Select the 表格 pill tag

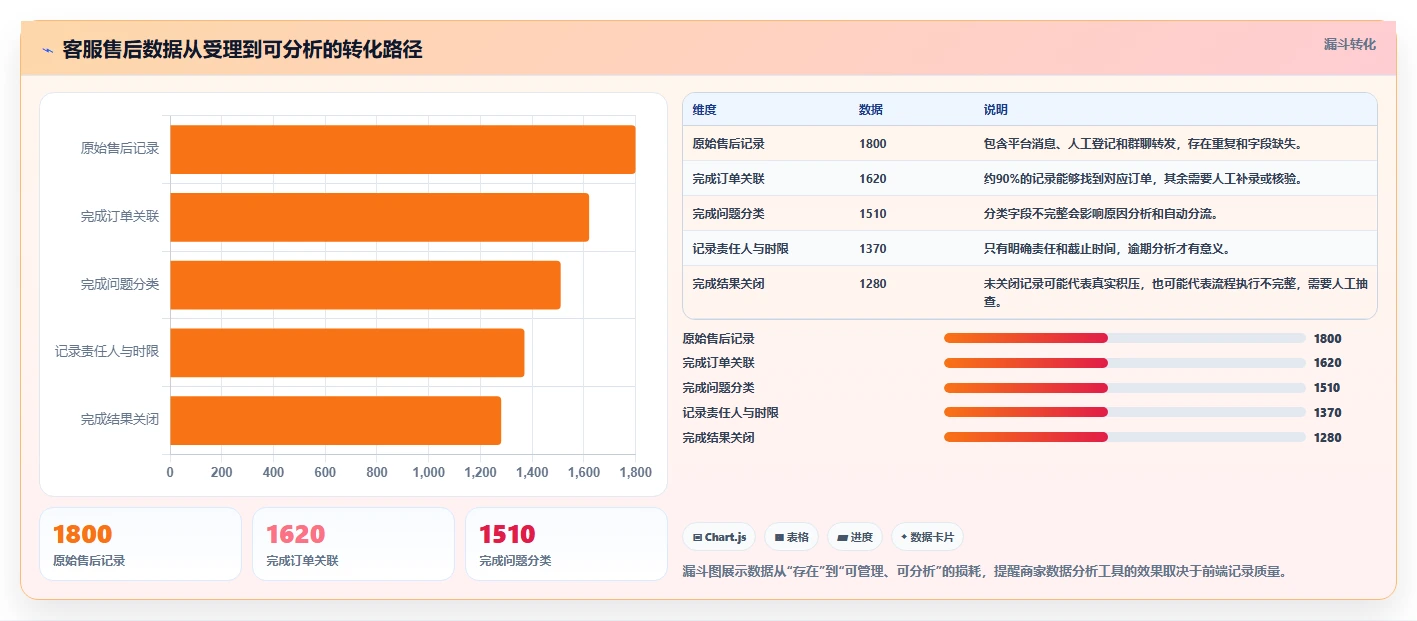coord(791,537)
